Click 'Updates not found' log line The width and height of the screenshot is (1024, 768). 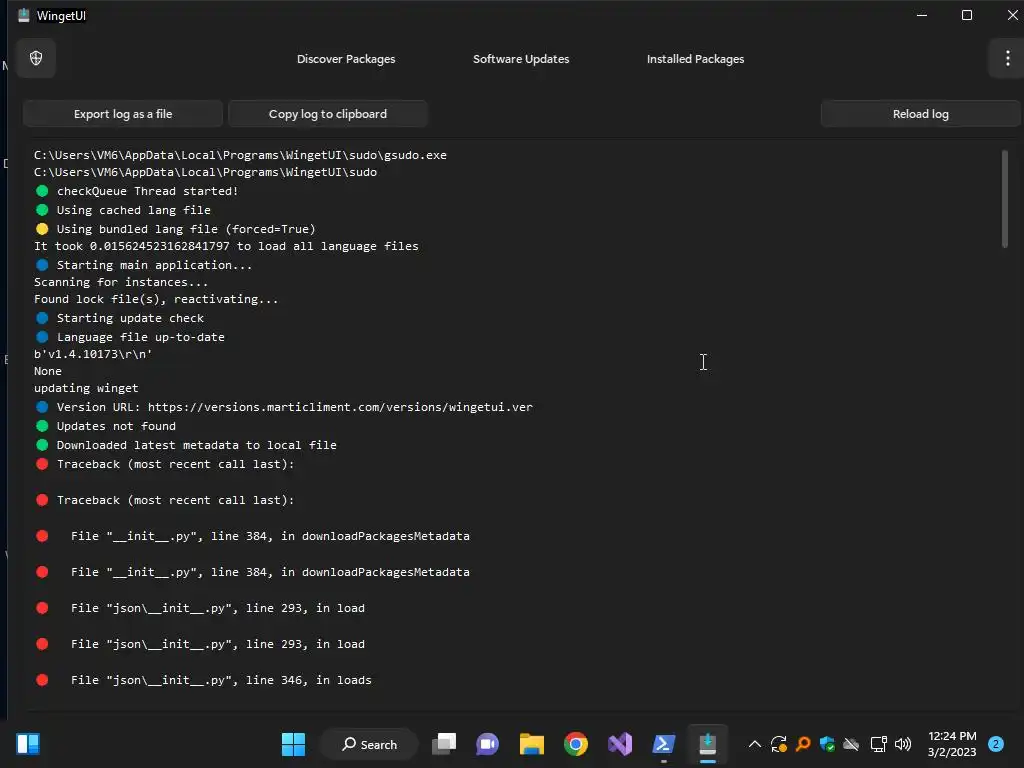coord(106,426)
